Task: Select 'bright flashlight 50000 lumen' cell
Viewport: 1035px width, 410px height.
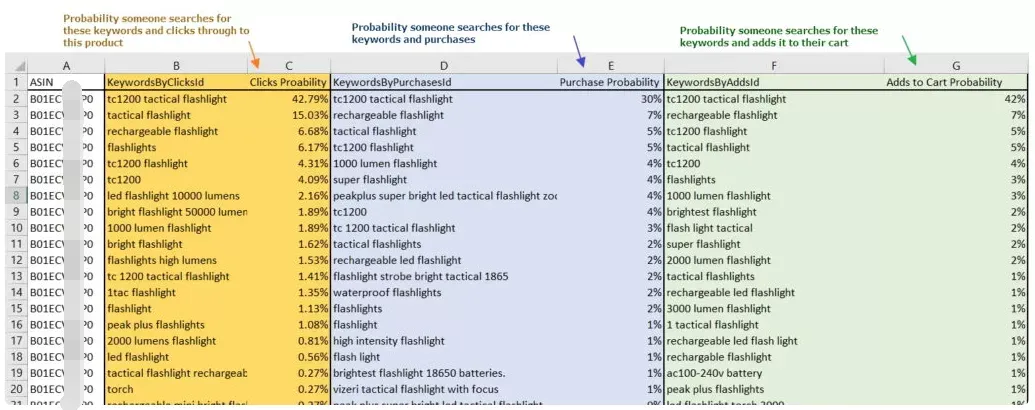Action: (x=176, y=212)
